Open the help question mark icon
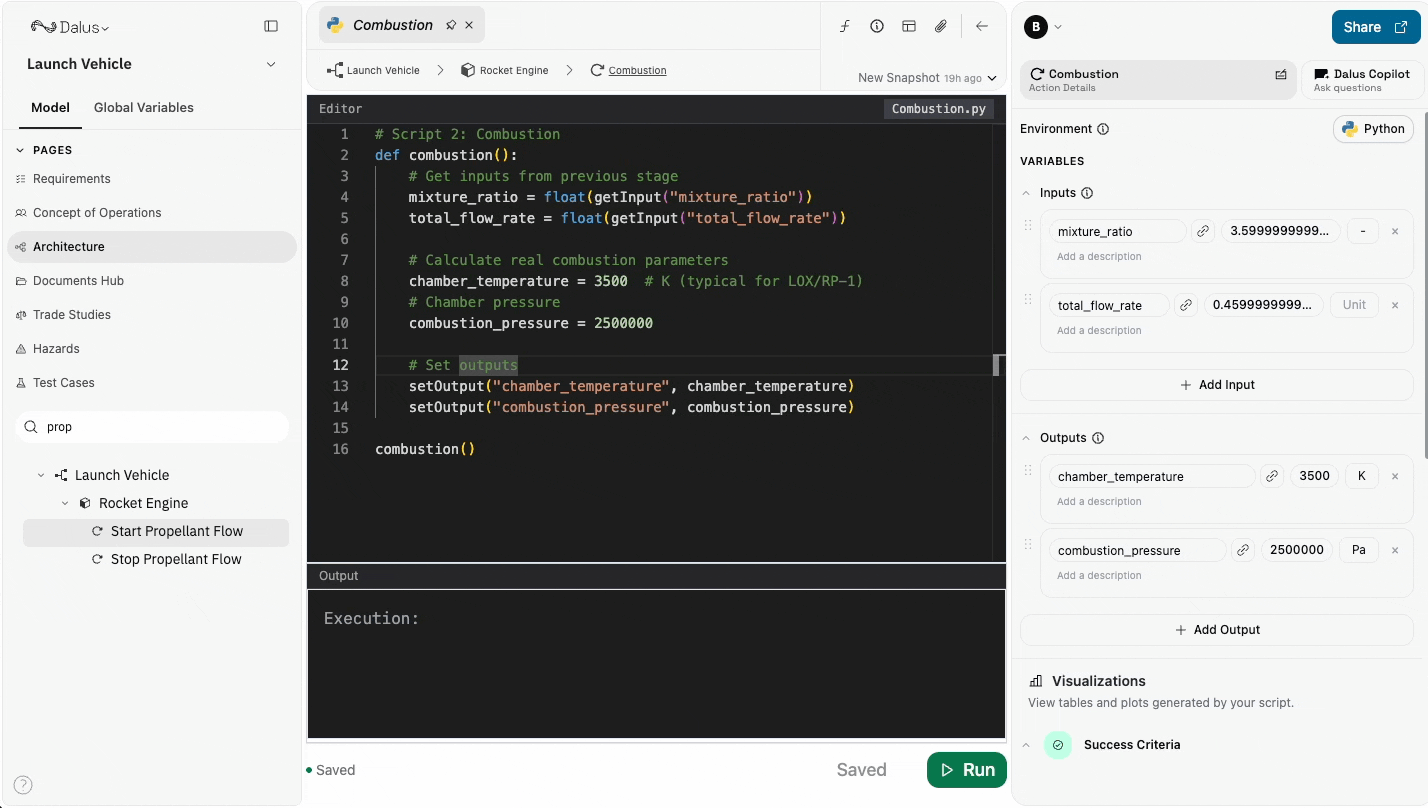The width and height of the screenshot is (1428, 808). point(23,785)
